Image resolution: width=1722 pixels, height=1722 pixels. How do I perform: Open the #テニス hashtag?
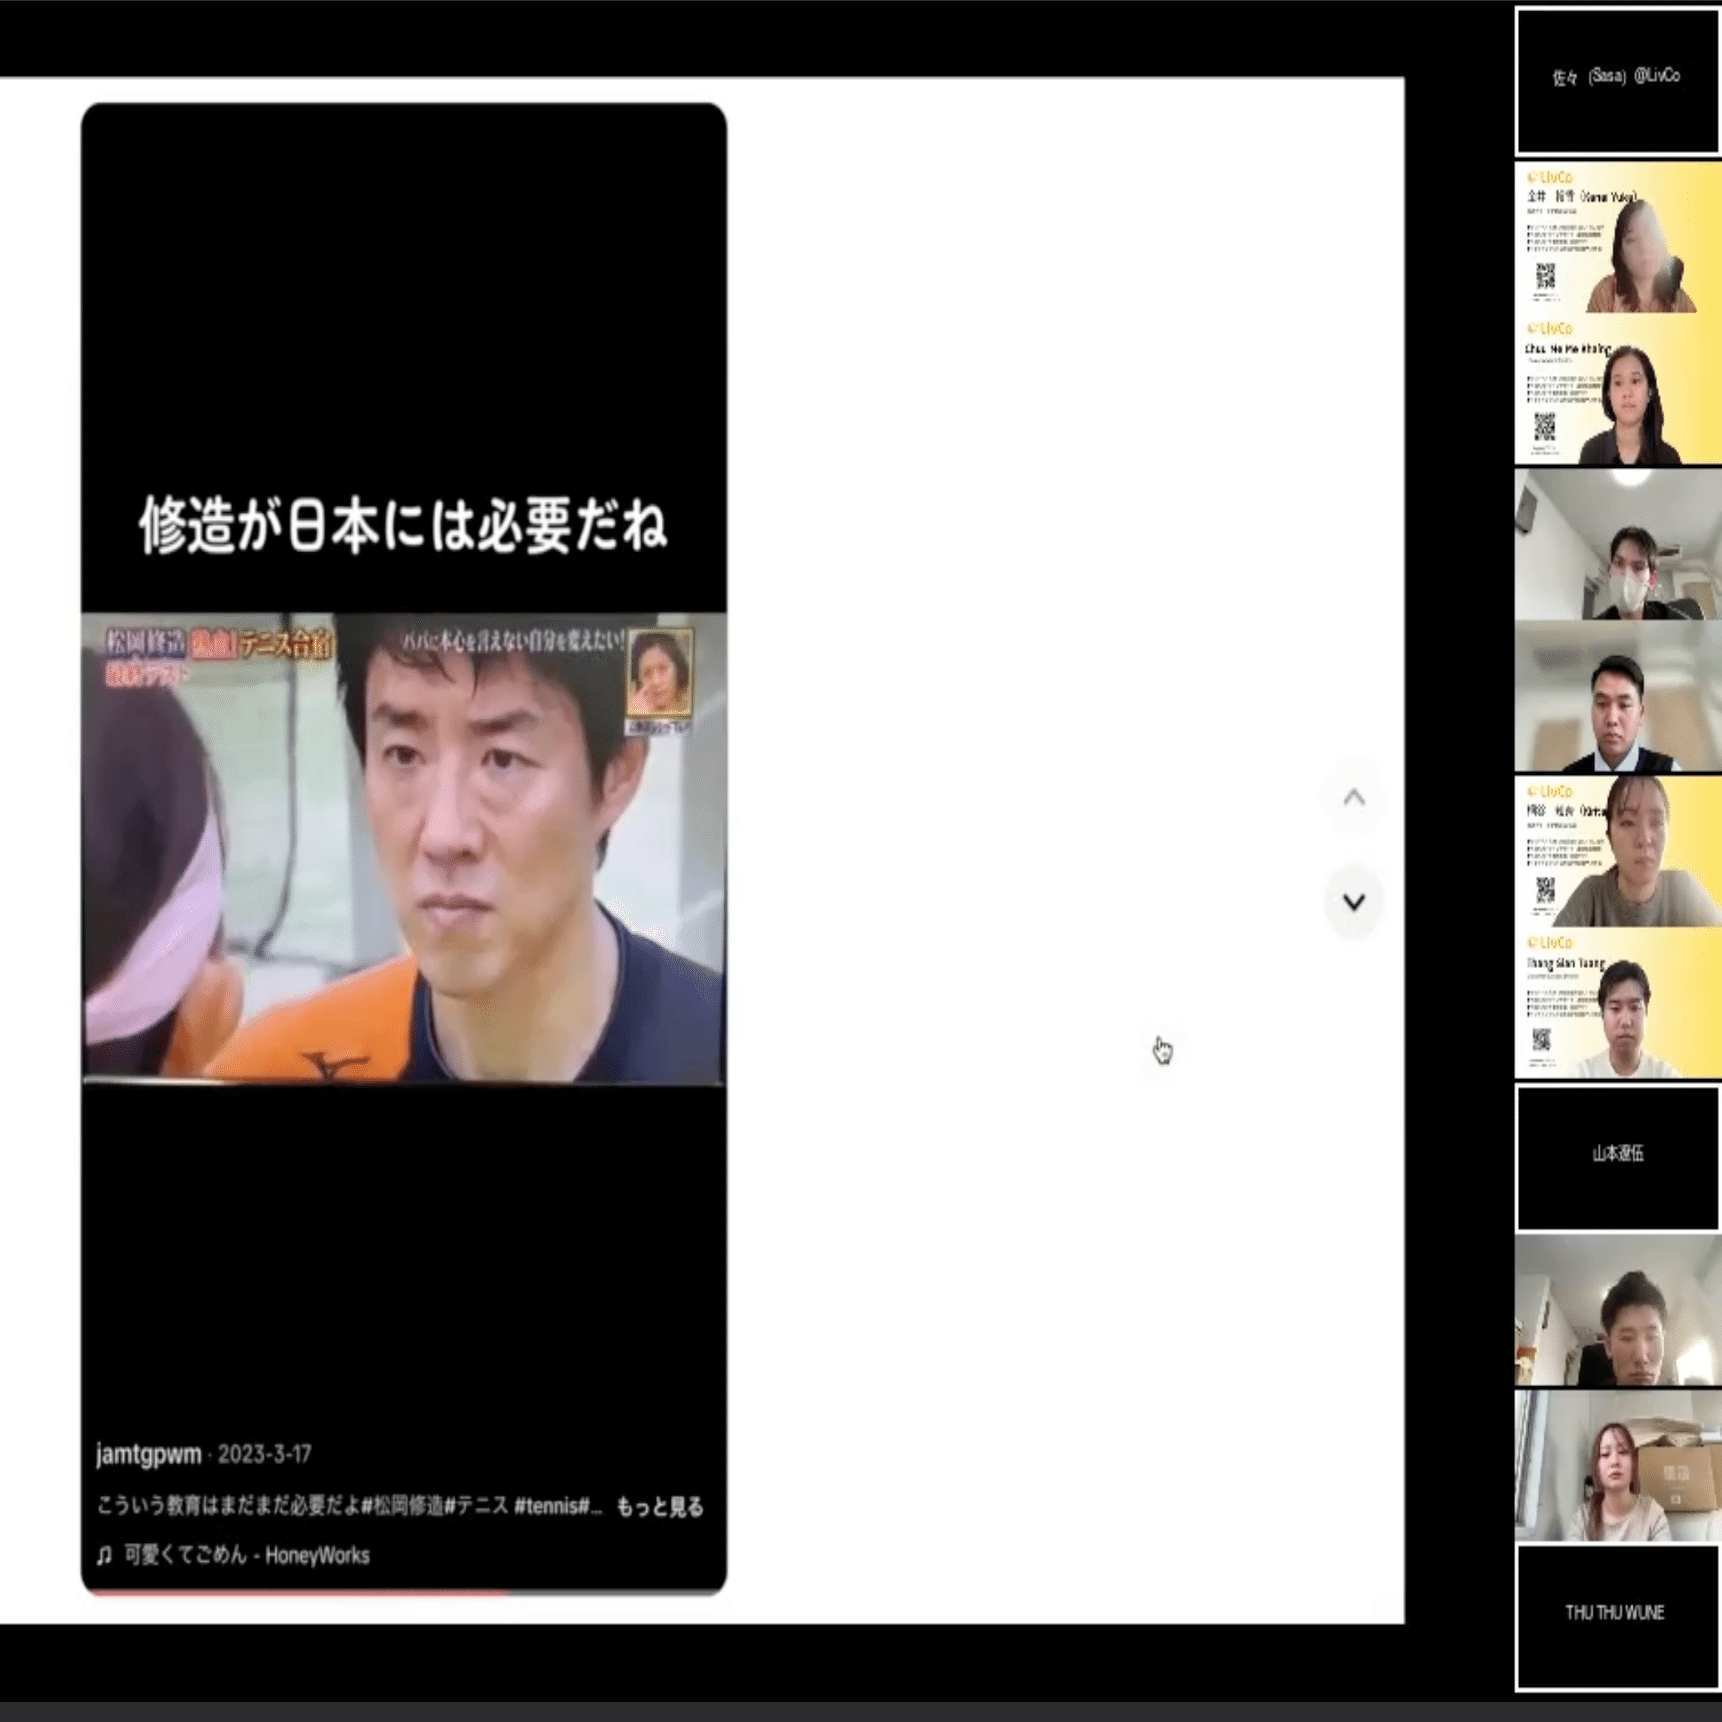pos(476,1506)
